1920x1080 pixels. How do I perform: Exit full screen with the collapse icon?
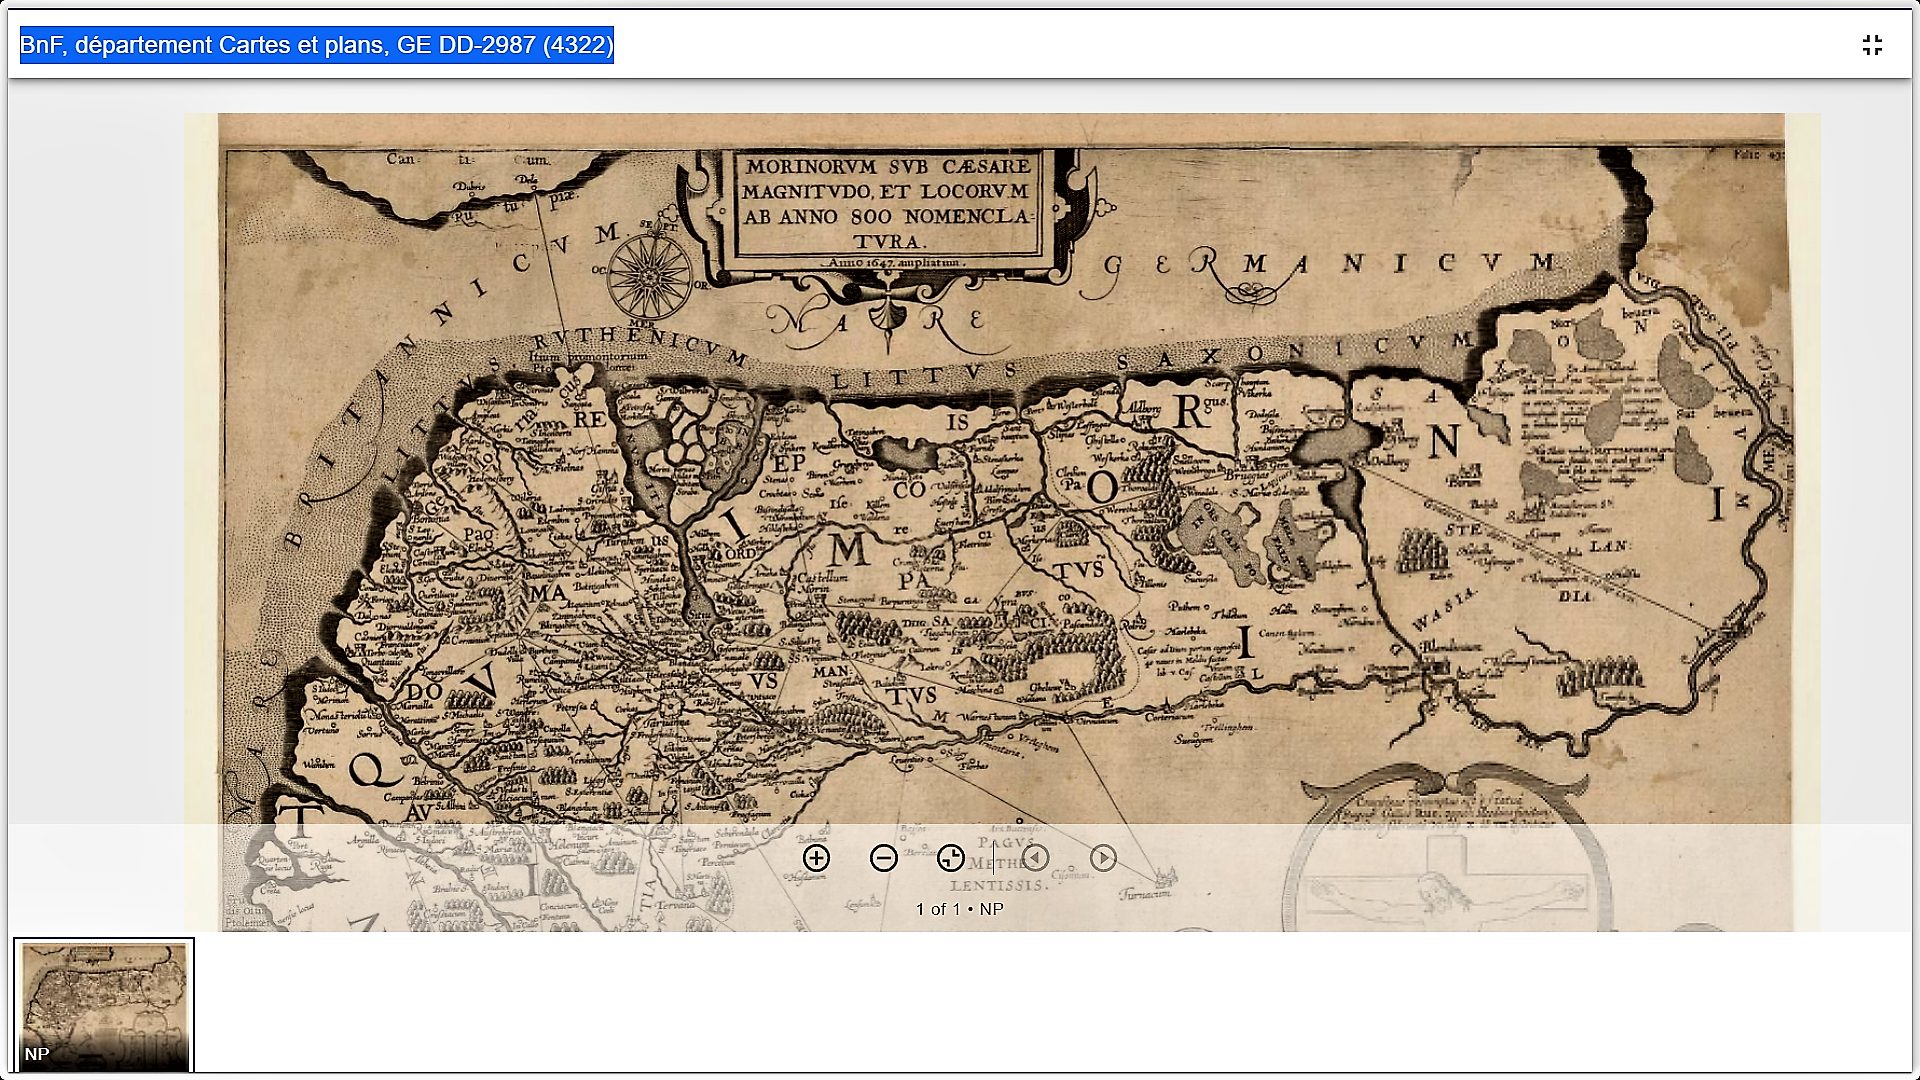pos(1872,45)
